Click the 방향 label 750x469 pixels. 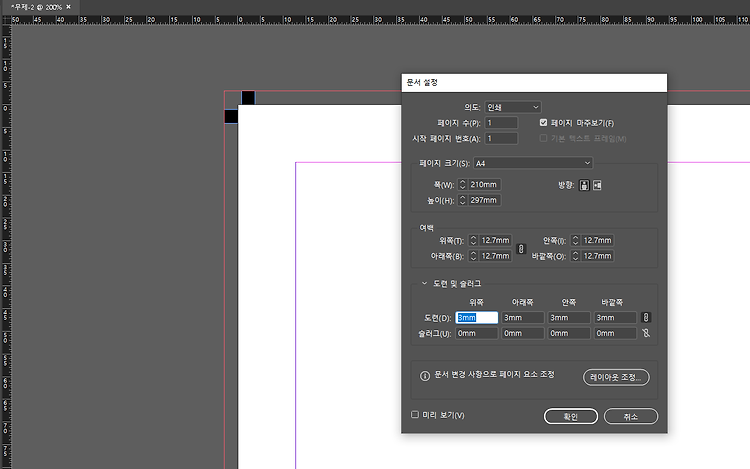[x=566, y=185]
